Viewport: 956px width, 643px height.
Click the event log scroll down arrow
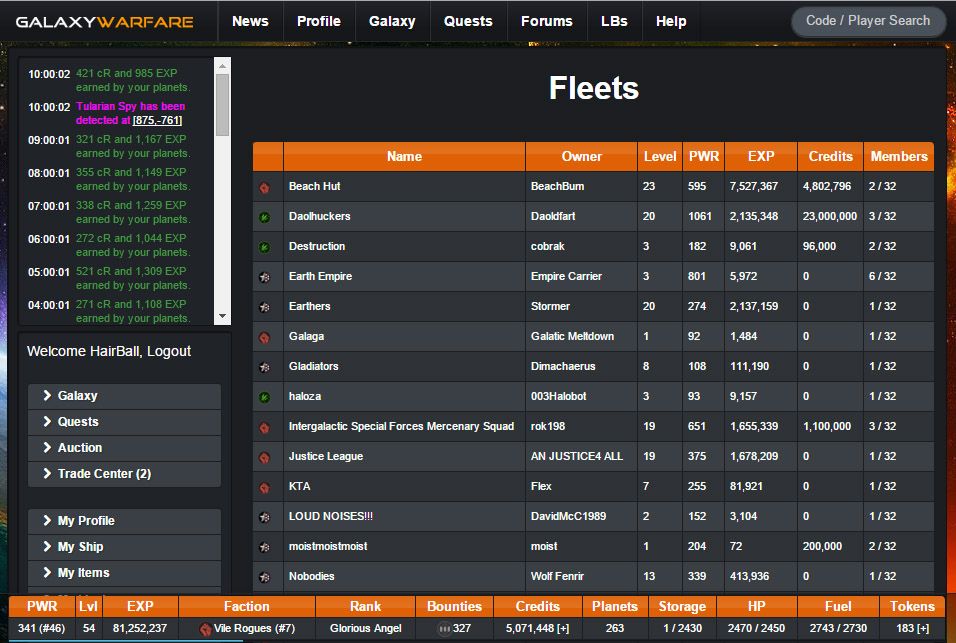(x=222, y=316)
